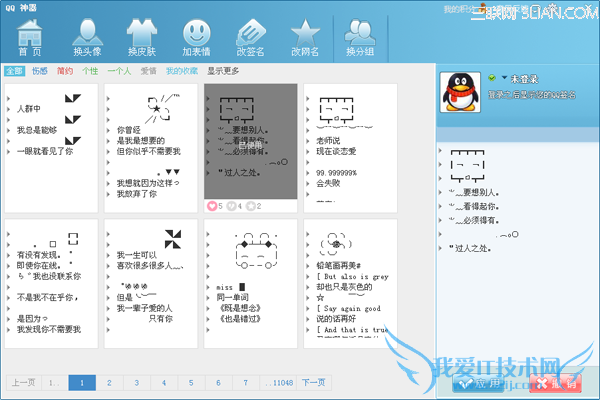The height and width of the screenshot is (400, 600).
Task: Click the 应用 apply button
Action: [x=478, y=383]
